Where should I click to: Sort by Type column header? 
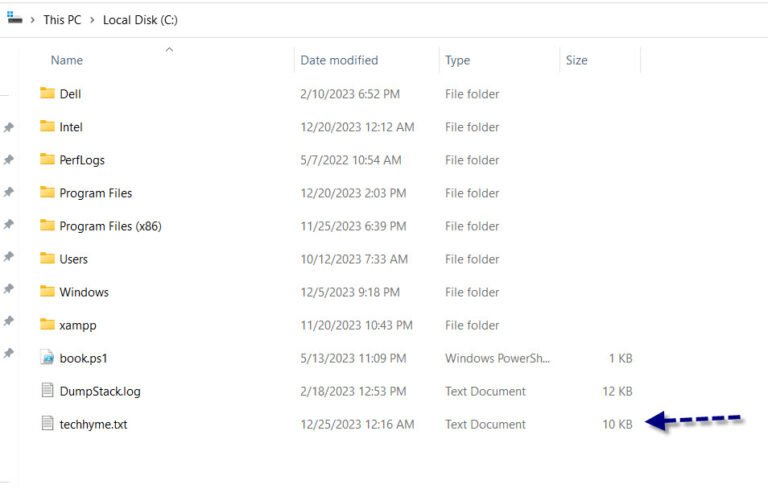coord(457,60)
